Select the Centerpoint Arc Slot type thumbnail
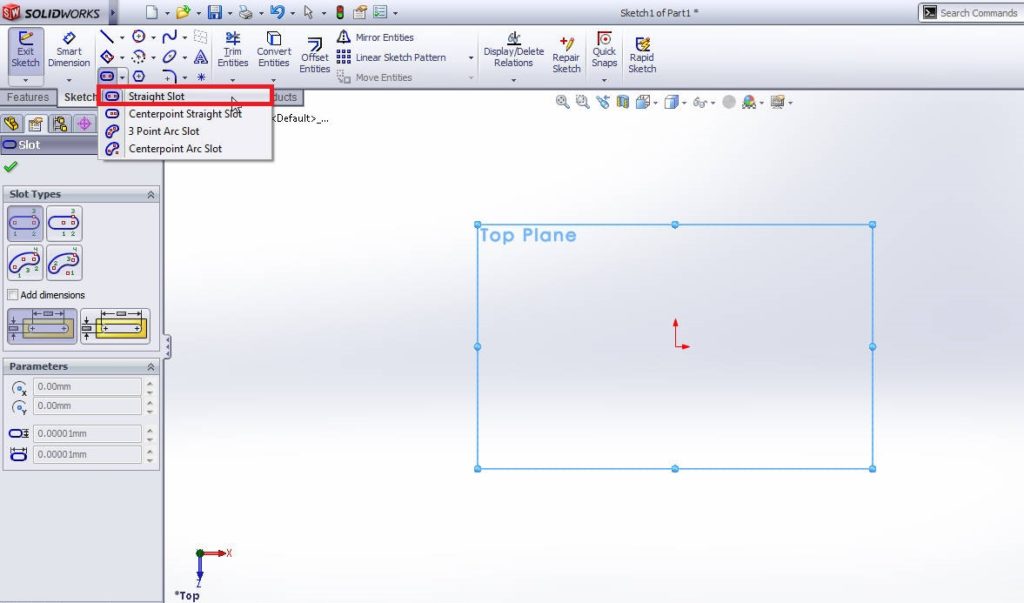This screenshot has height=603, width=1024. click(63, 262)
